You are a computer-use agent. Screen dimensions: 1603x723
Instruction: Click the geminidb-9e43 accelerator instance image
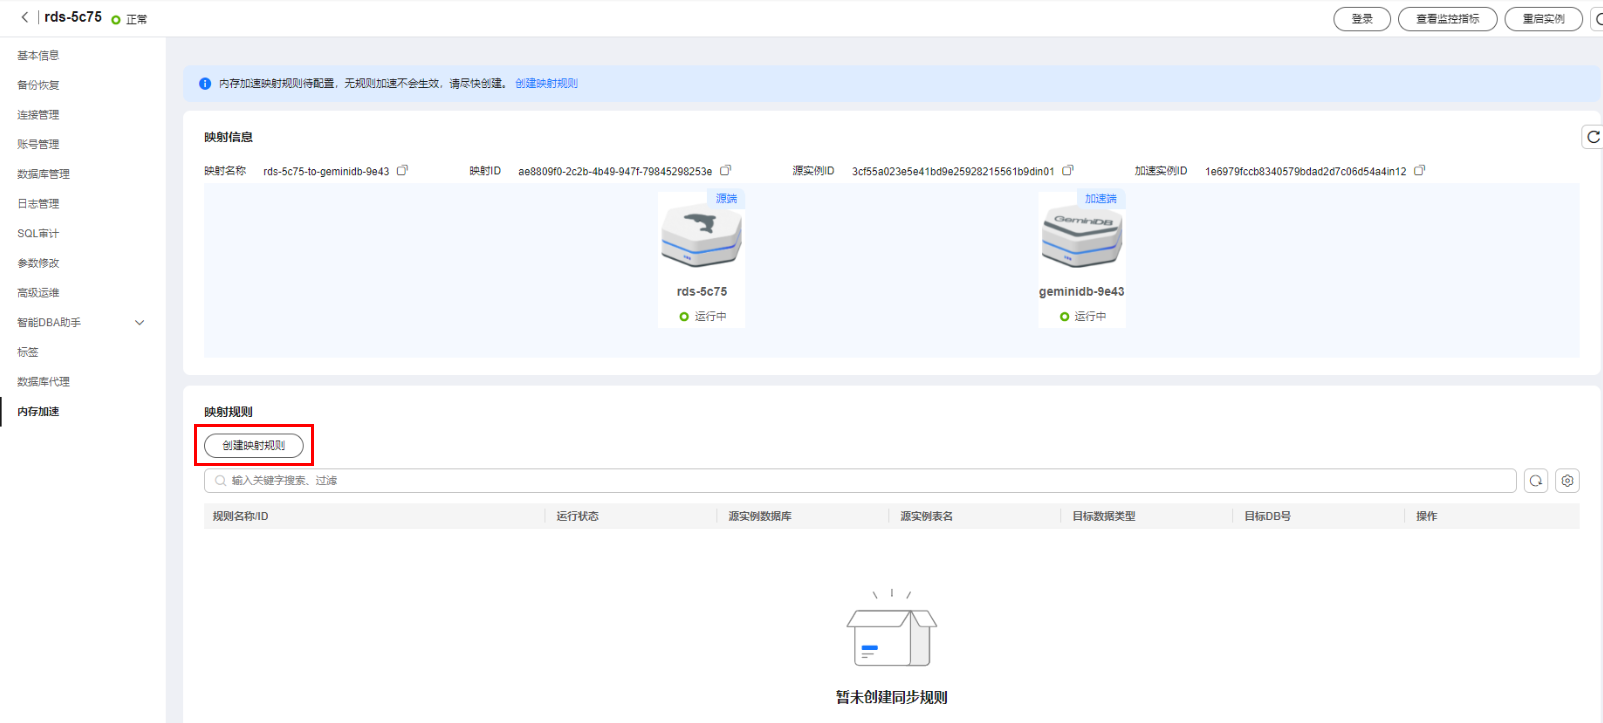click(x=1082, y=237)
